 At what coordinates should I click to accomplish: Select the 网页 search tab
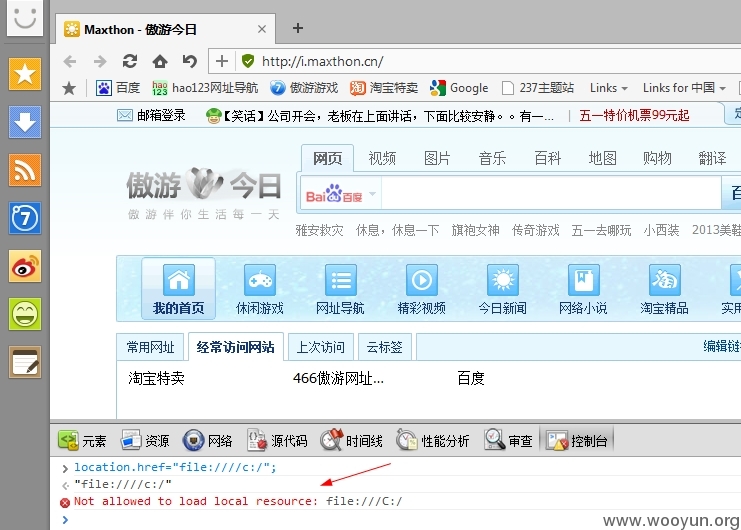click(327, 158)
